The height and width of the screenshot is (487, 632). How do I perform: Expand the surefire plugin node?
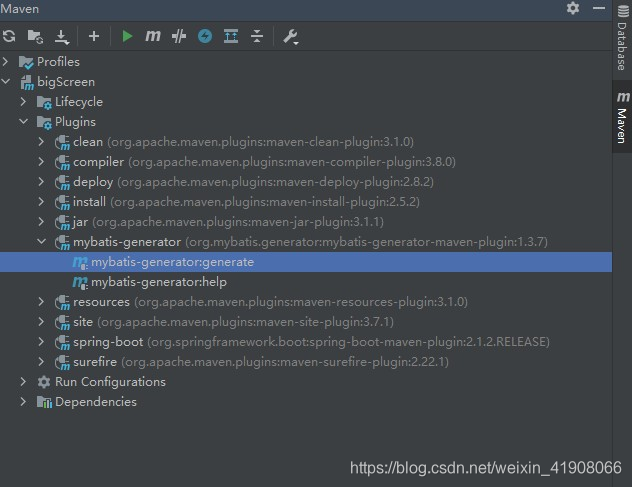click(x=41, y=362)
